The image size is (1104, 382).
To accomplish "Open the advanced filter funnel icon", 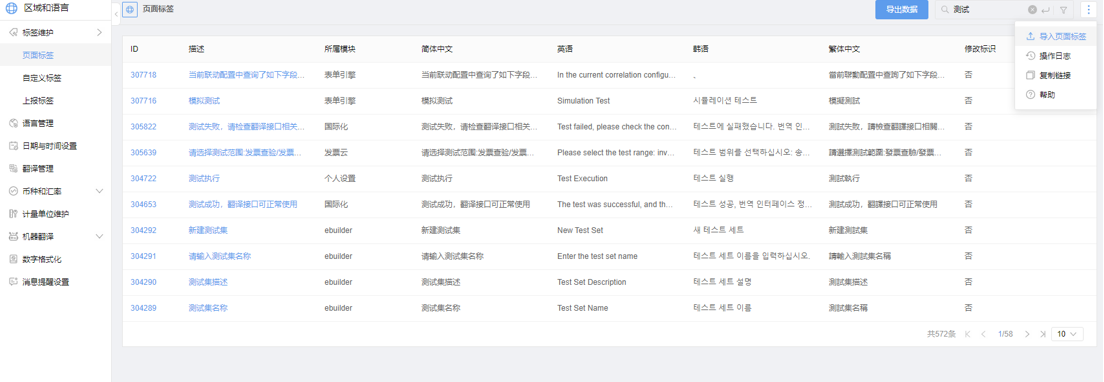I will pos(1064,10).
